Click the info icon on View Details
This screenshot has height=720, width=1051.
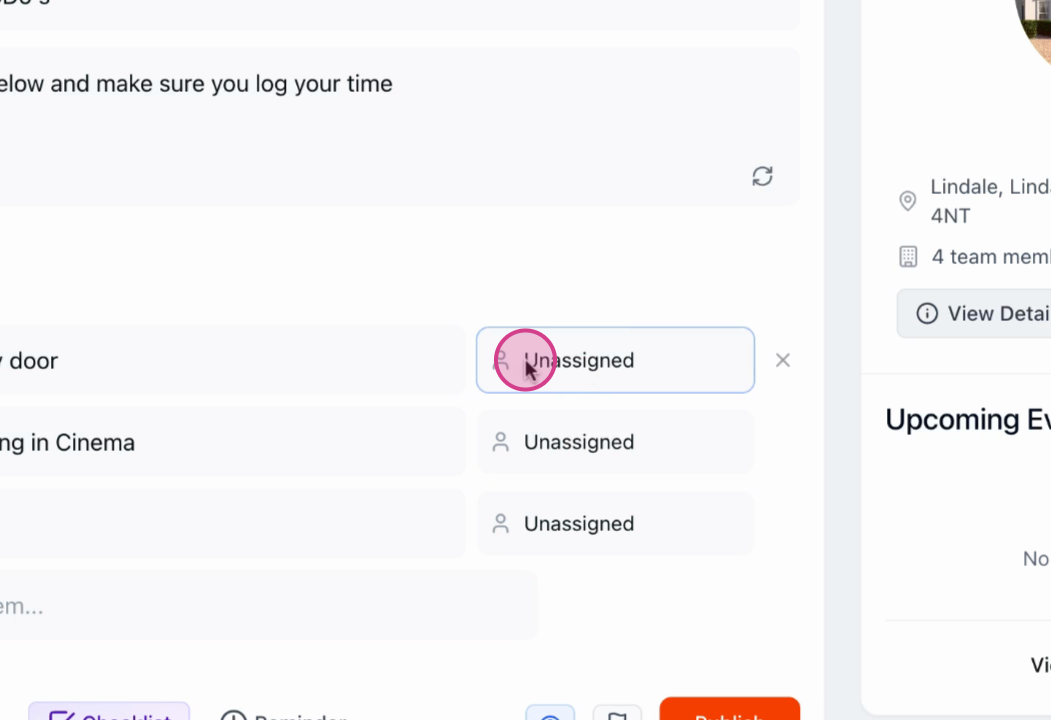[x=927, y=313]
